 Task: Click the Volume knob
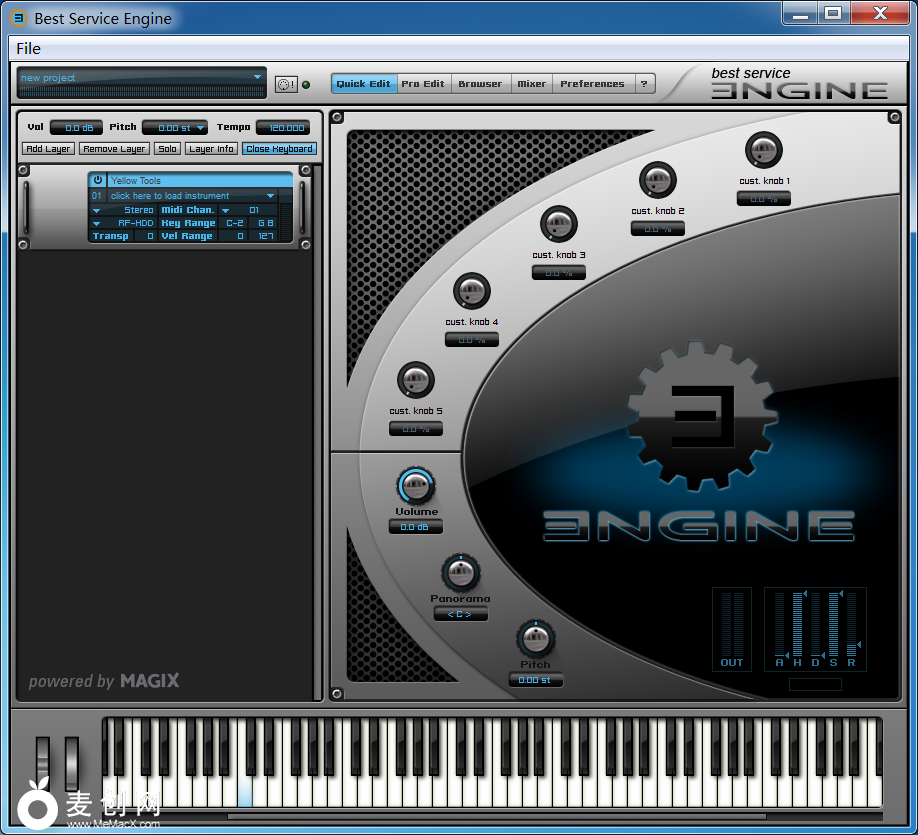[x=416, y=486]
